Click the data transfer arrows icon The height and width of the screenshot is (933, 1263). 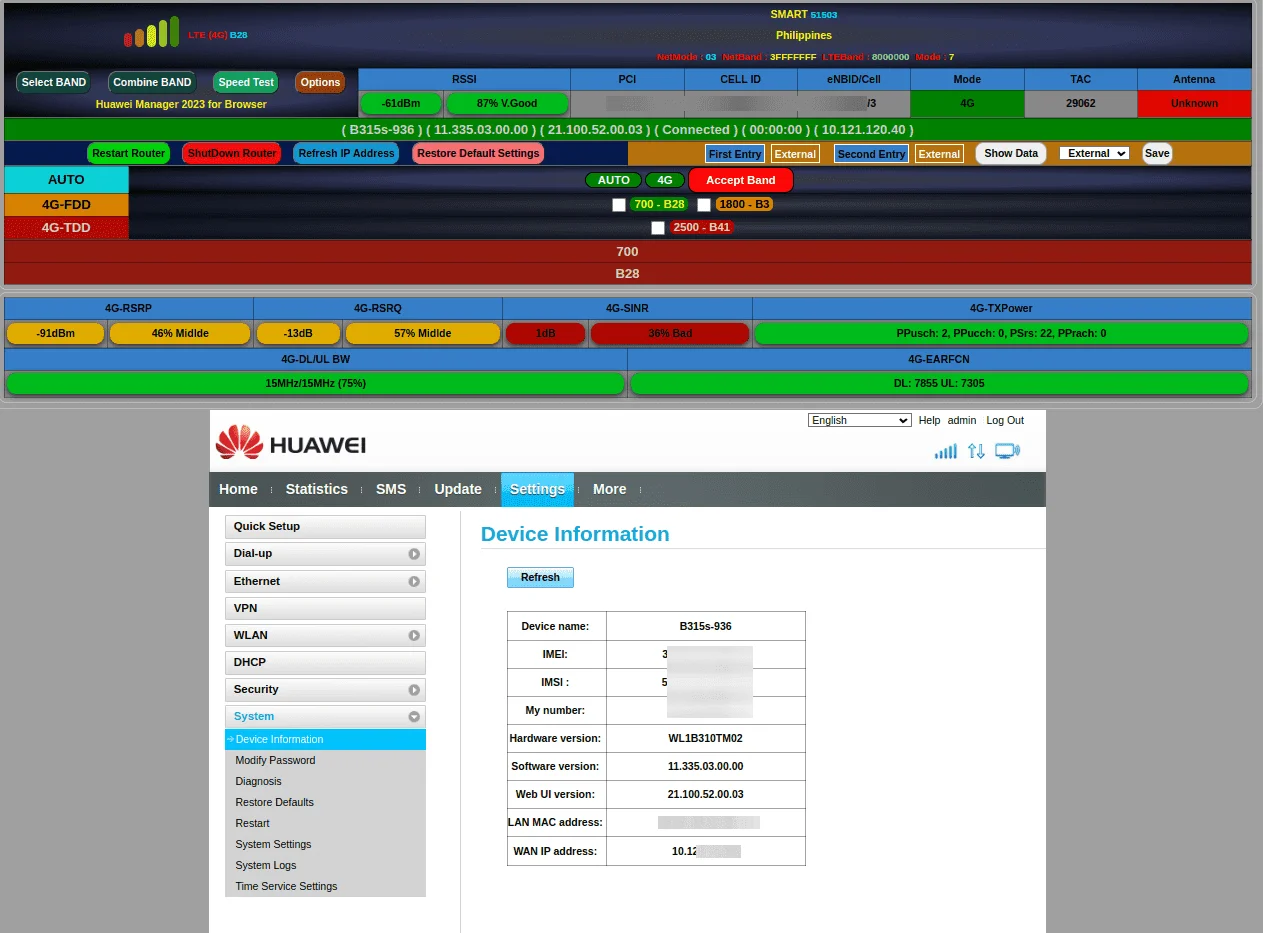(976, 451)
